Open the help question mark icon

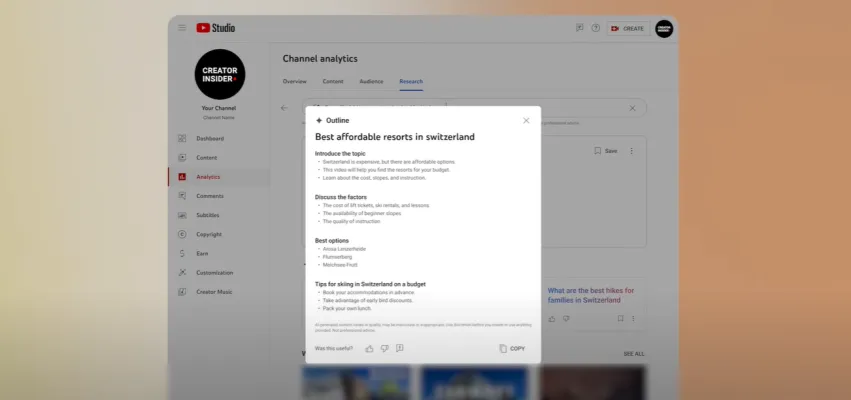point(596,28)
